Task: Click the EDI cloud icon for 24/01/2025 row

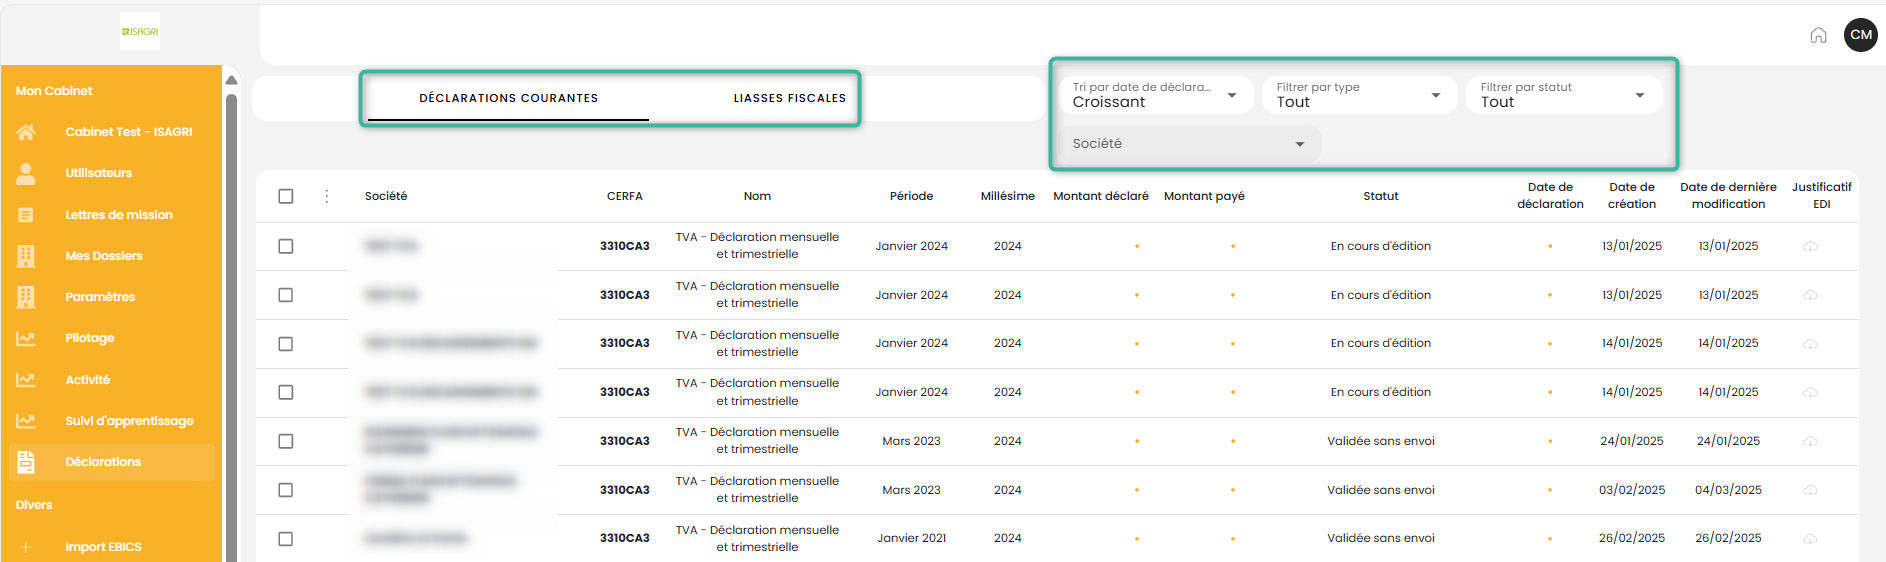Action: click(1810, 441)
